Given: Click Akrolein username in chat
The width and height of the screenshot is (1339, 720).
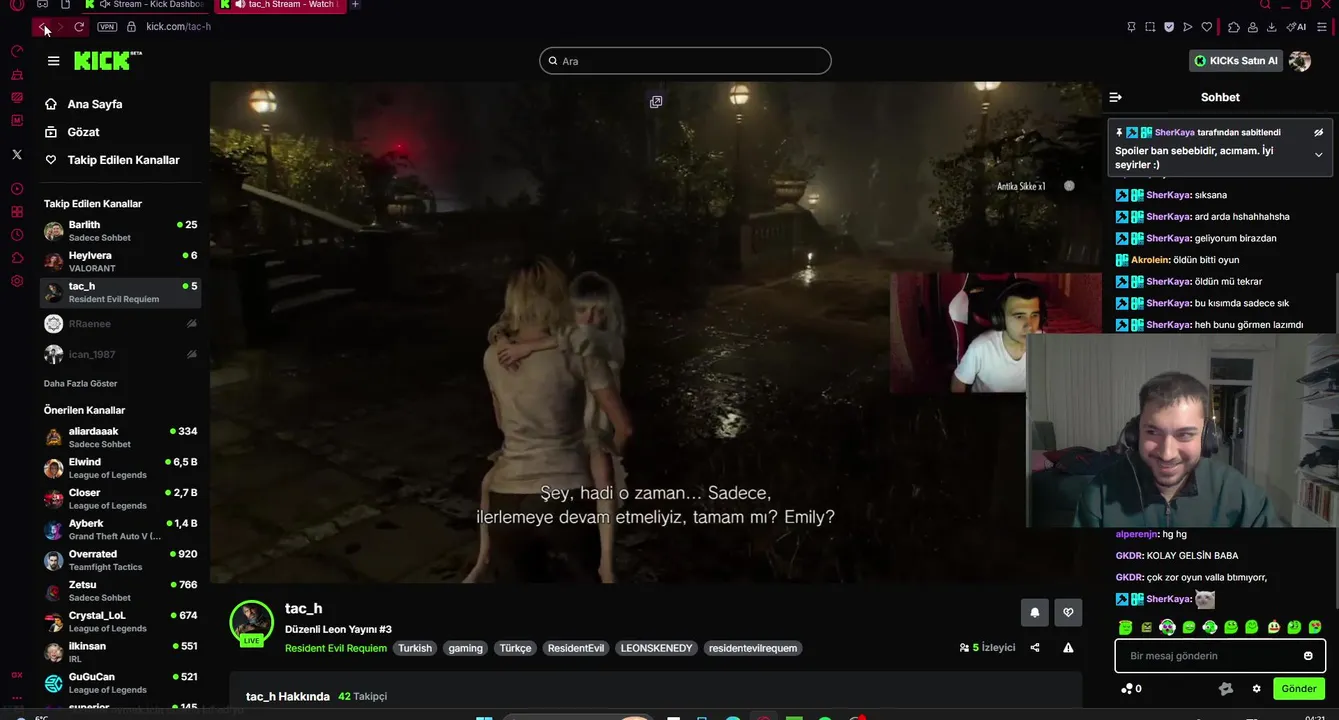Looking at the screenshot, I should pos(1150,260).
